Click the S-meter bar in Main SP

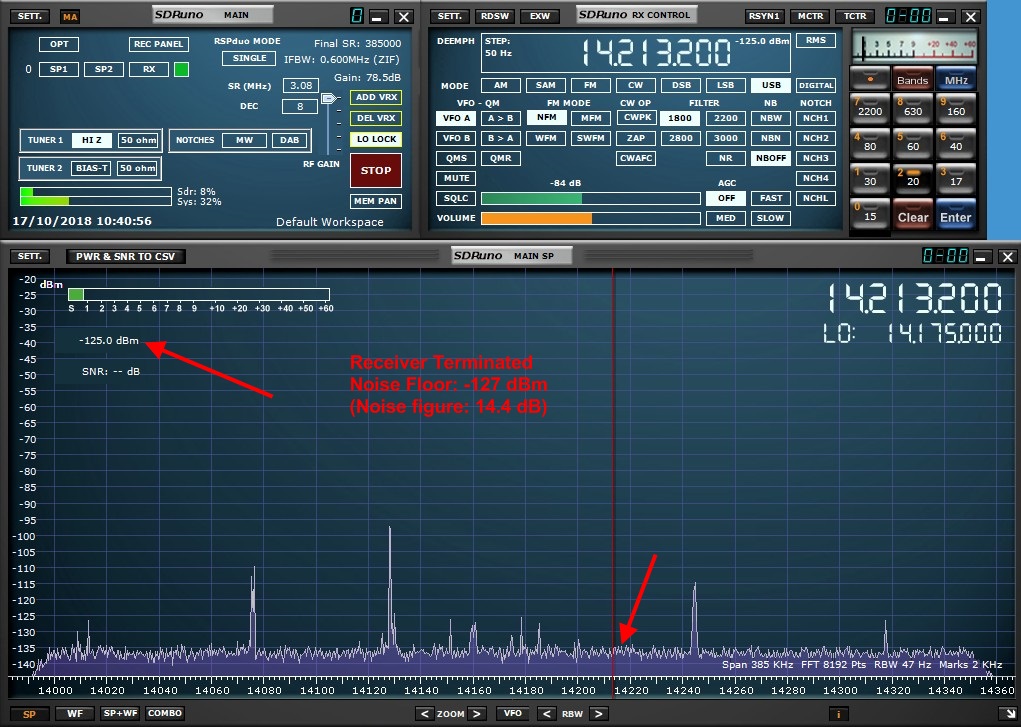(x=199, y=294)
